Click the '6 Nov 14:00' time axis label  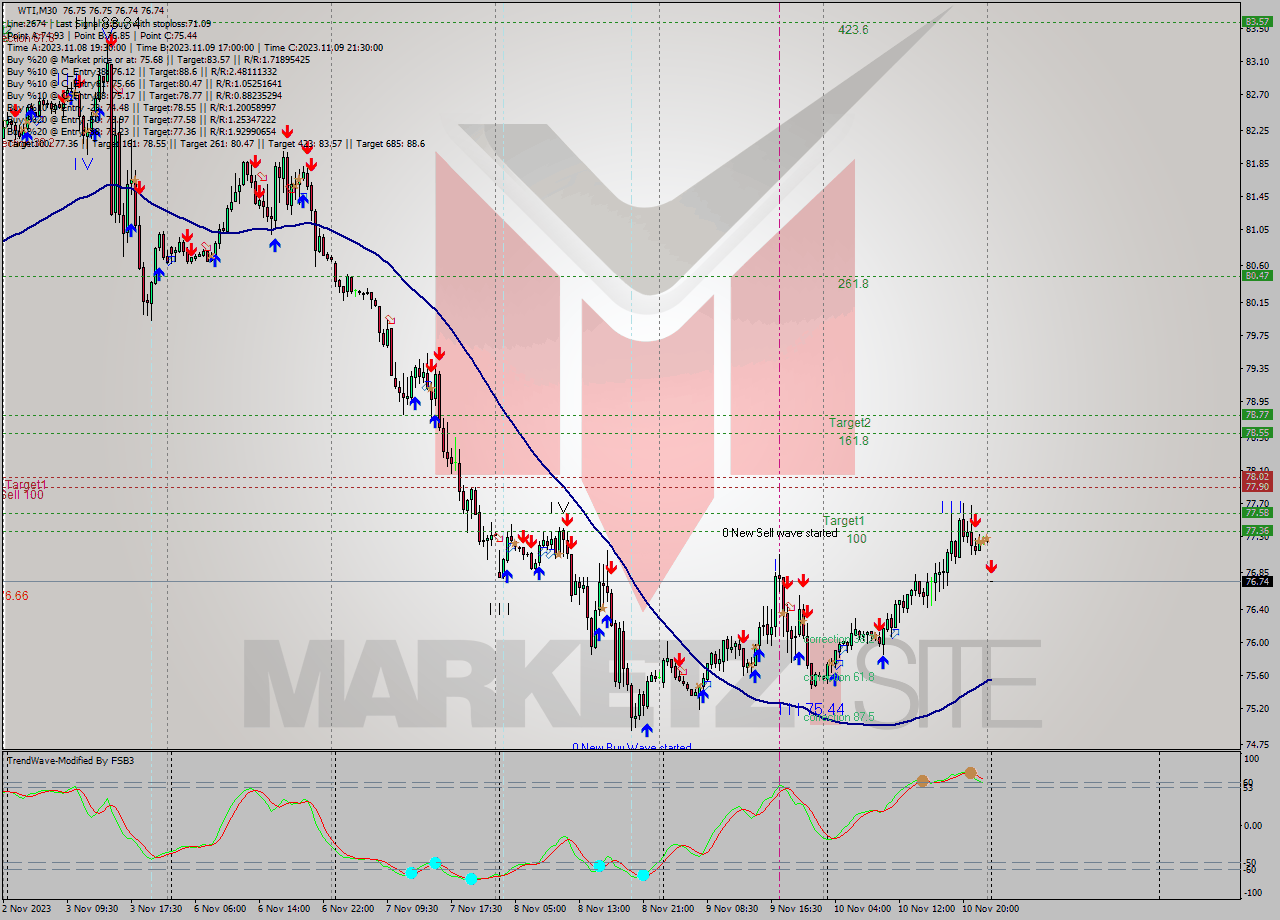[283, 909]
